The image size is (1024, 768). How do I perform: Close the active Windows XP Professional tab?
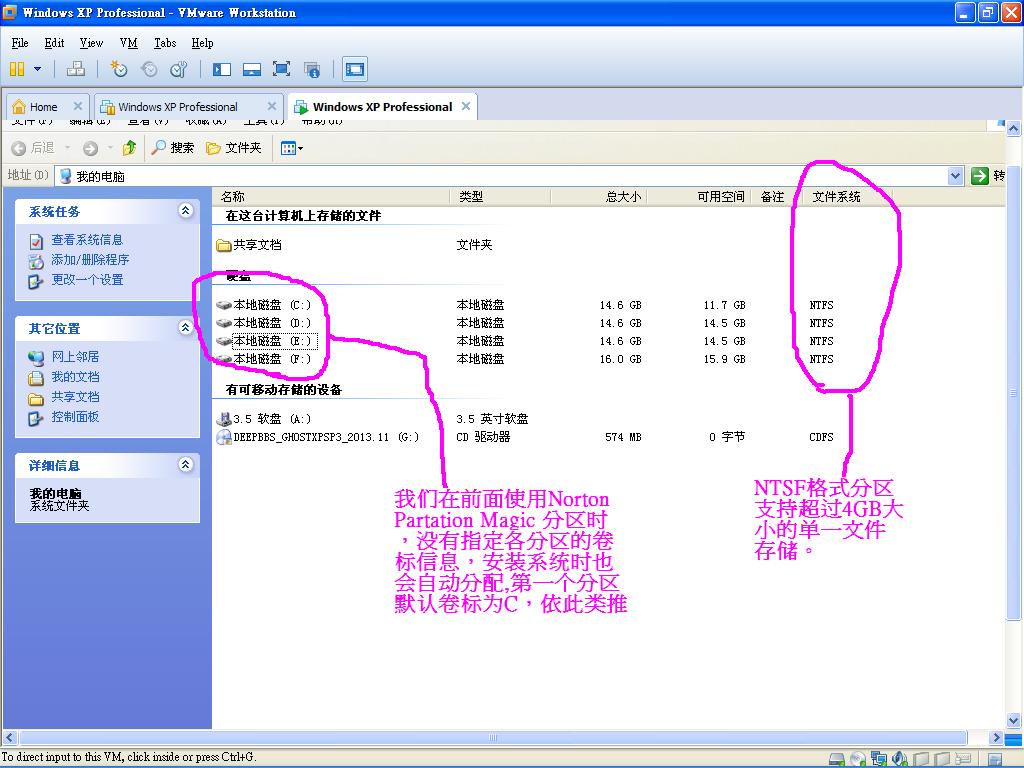[x=466, y=106]
